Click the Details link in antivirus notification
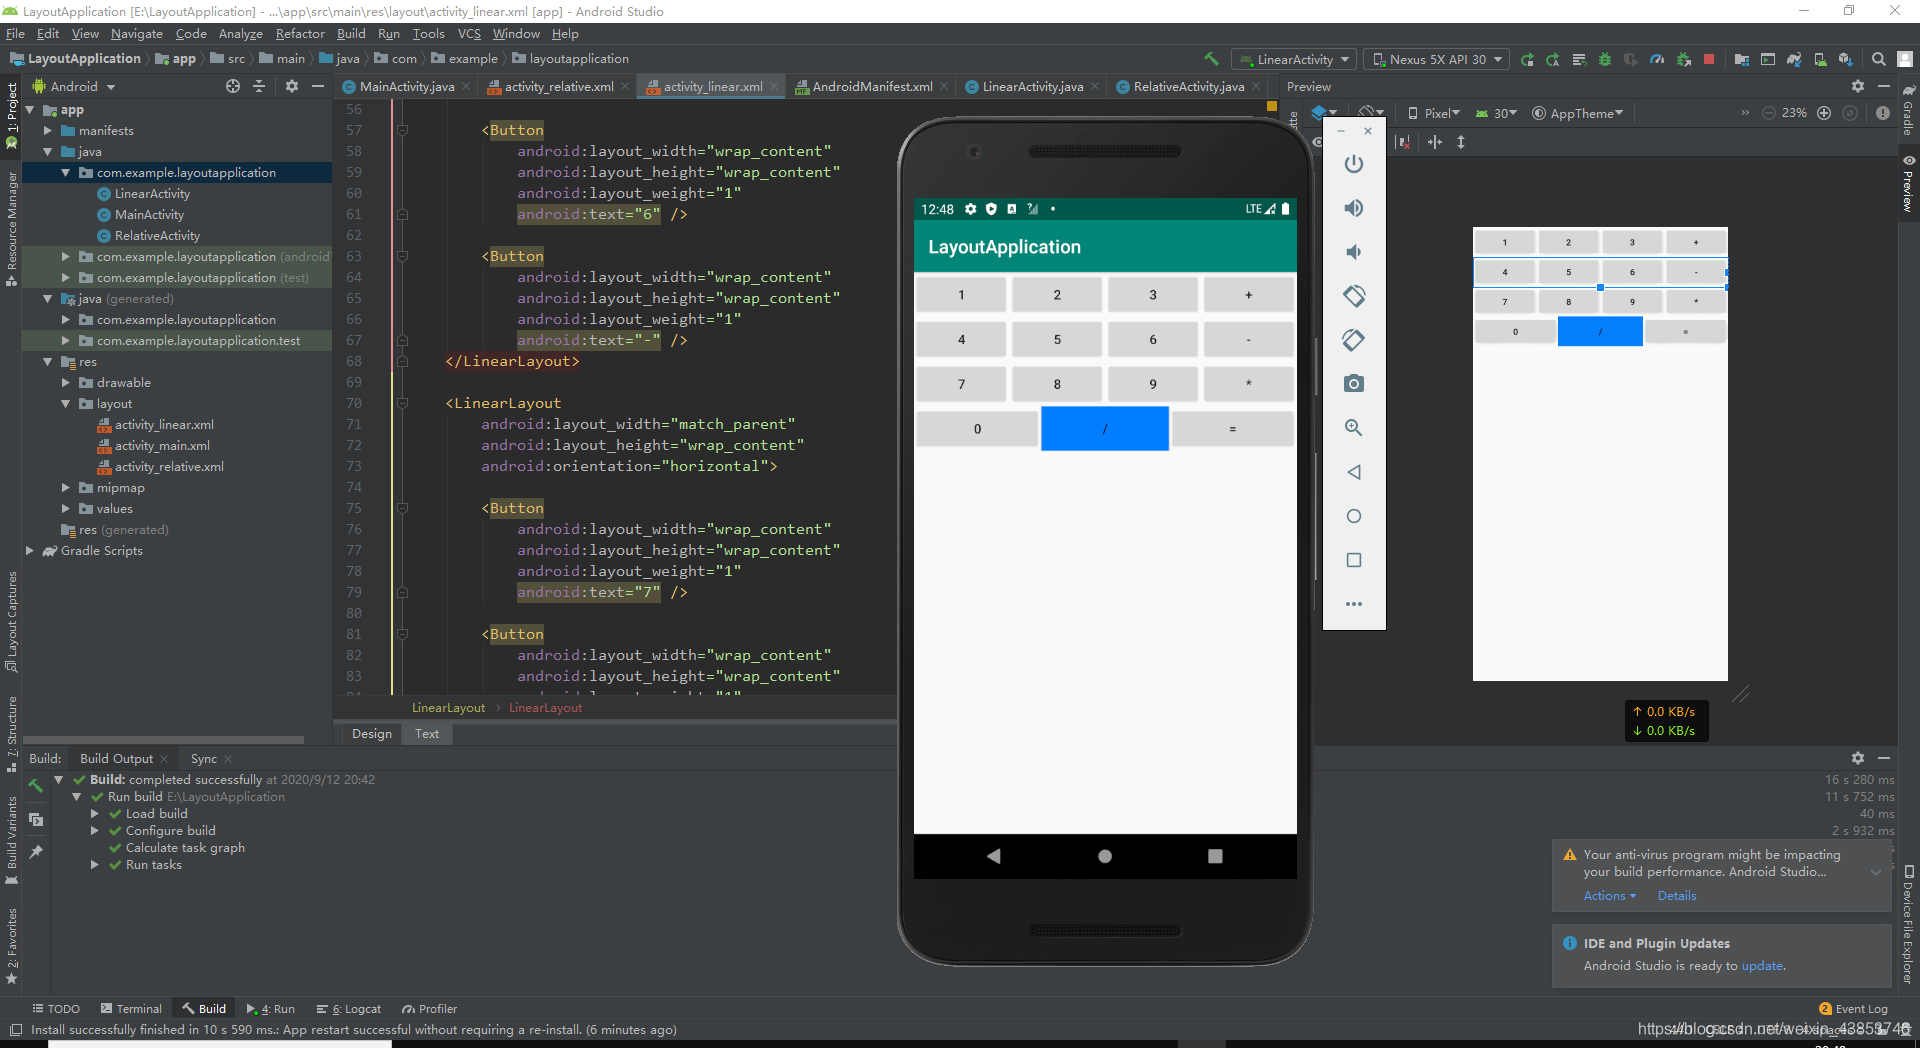The image size is (1920, 1048). click(1677, 896)
